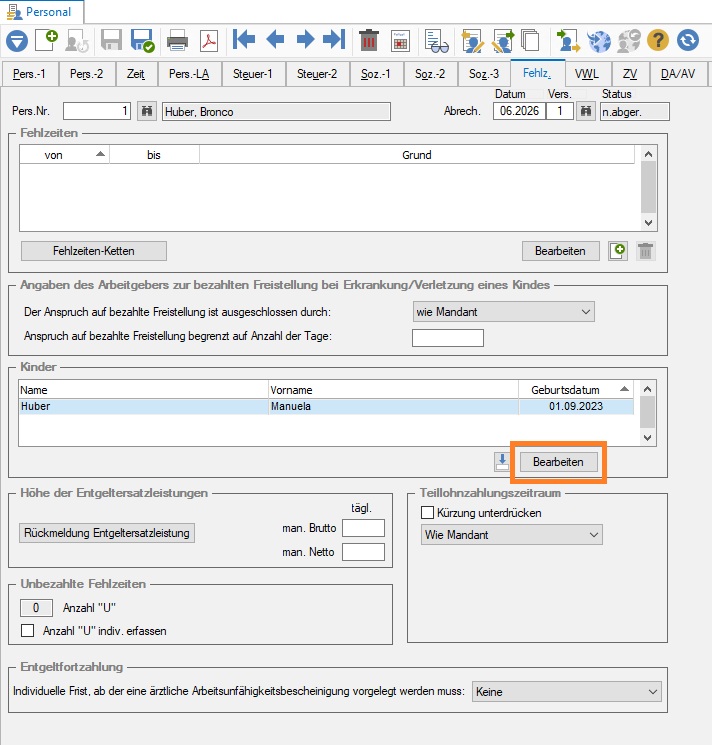The width and height of the screenshot is (712, 745).
Task: Open the Soz.-2 tab
Action: (x=430, y=74)
